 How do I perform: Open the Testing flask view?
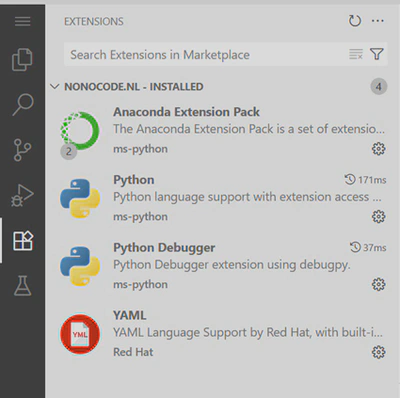(23, 286)
